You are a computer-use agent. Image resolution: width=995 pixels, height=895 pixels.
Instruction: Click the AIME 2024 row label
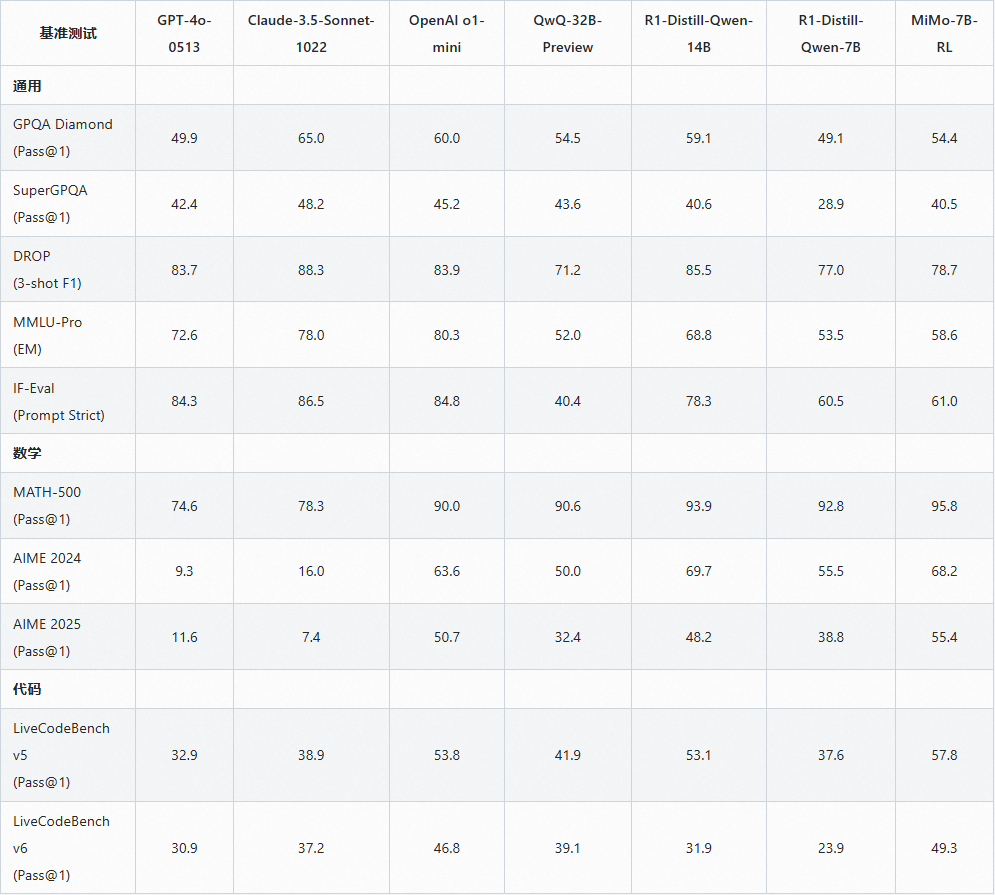click(x=47, y=571)
